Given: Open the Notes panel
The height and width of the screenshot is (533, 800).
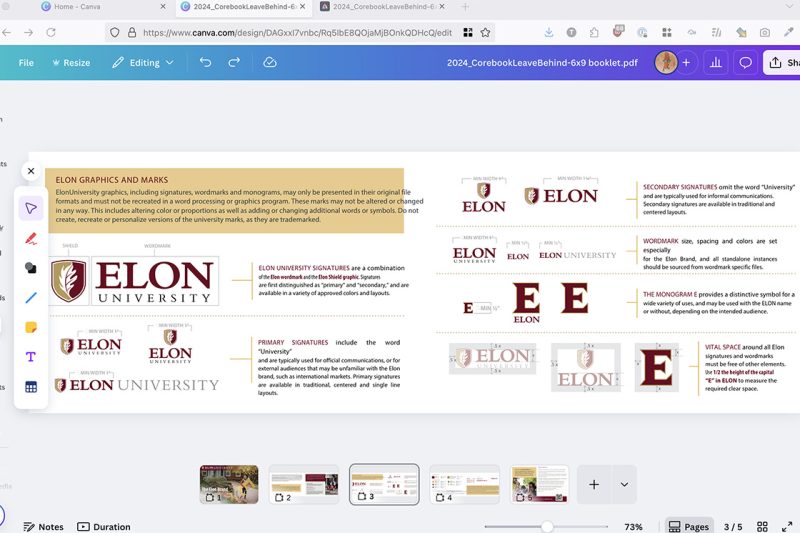Looking at the screenshot, I should click(43, 526).
